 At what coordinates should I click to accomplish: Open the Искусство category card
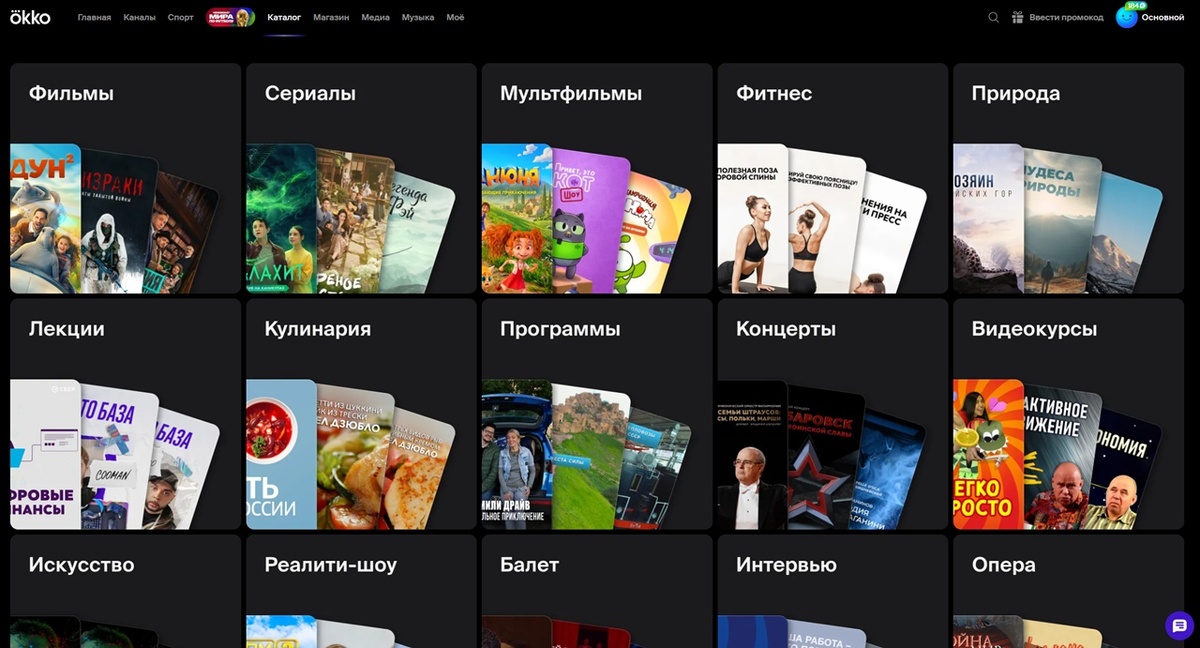(x=126, y=591)
